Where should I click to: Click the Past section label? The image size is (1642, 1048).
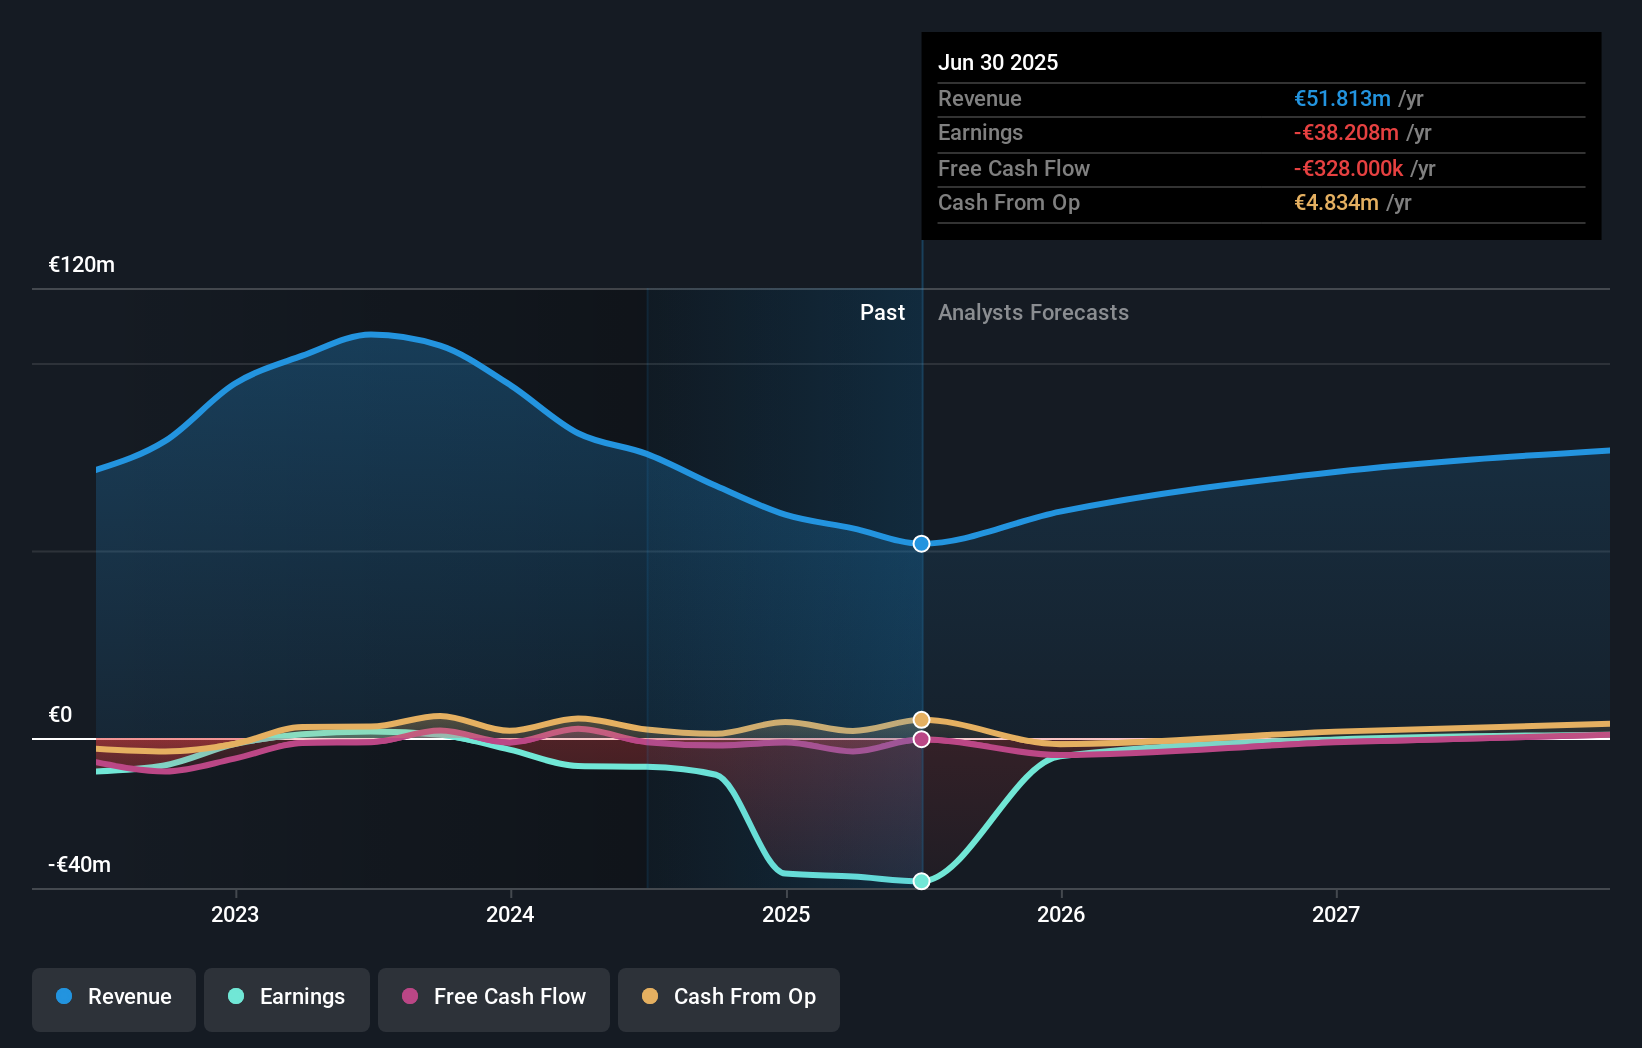882,313
